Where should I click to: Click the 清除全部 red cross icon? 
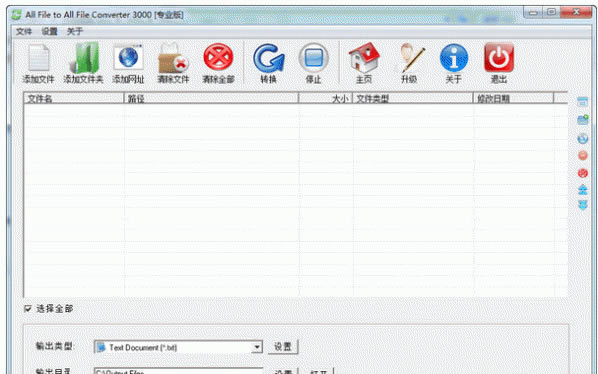pos(218,57)
